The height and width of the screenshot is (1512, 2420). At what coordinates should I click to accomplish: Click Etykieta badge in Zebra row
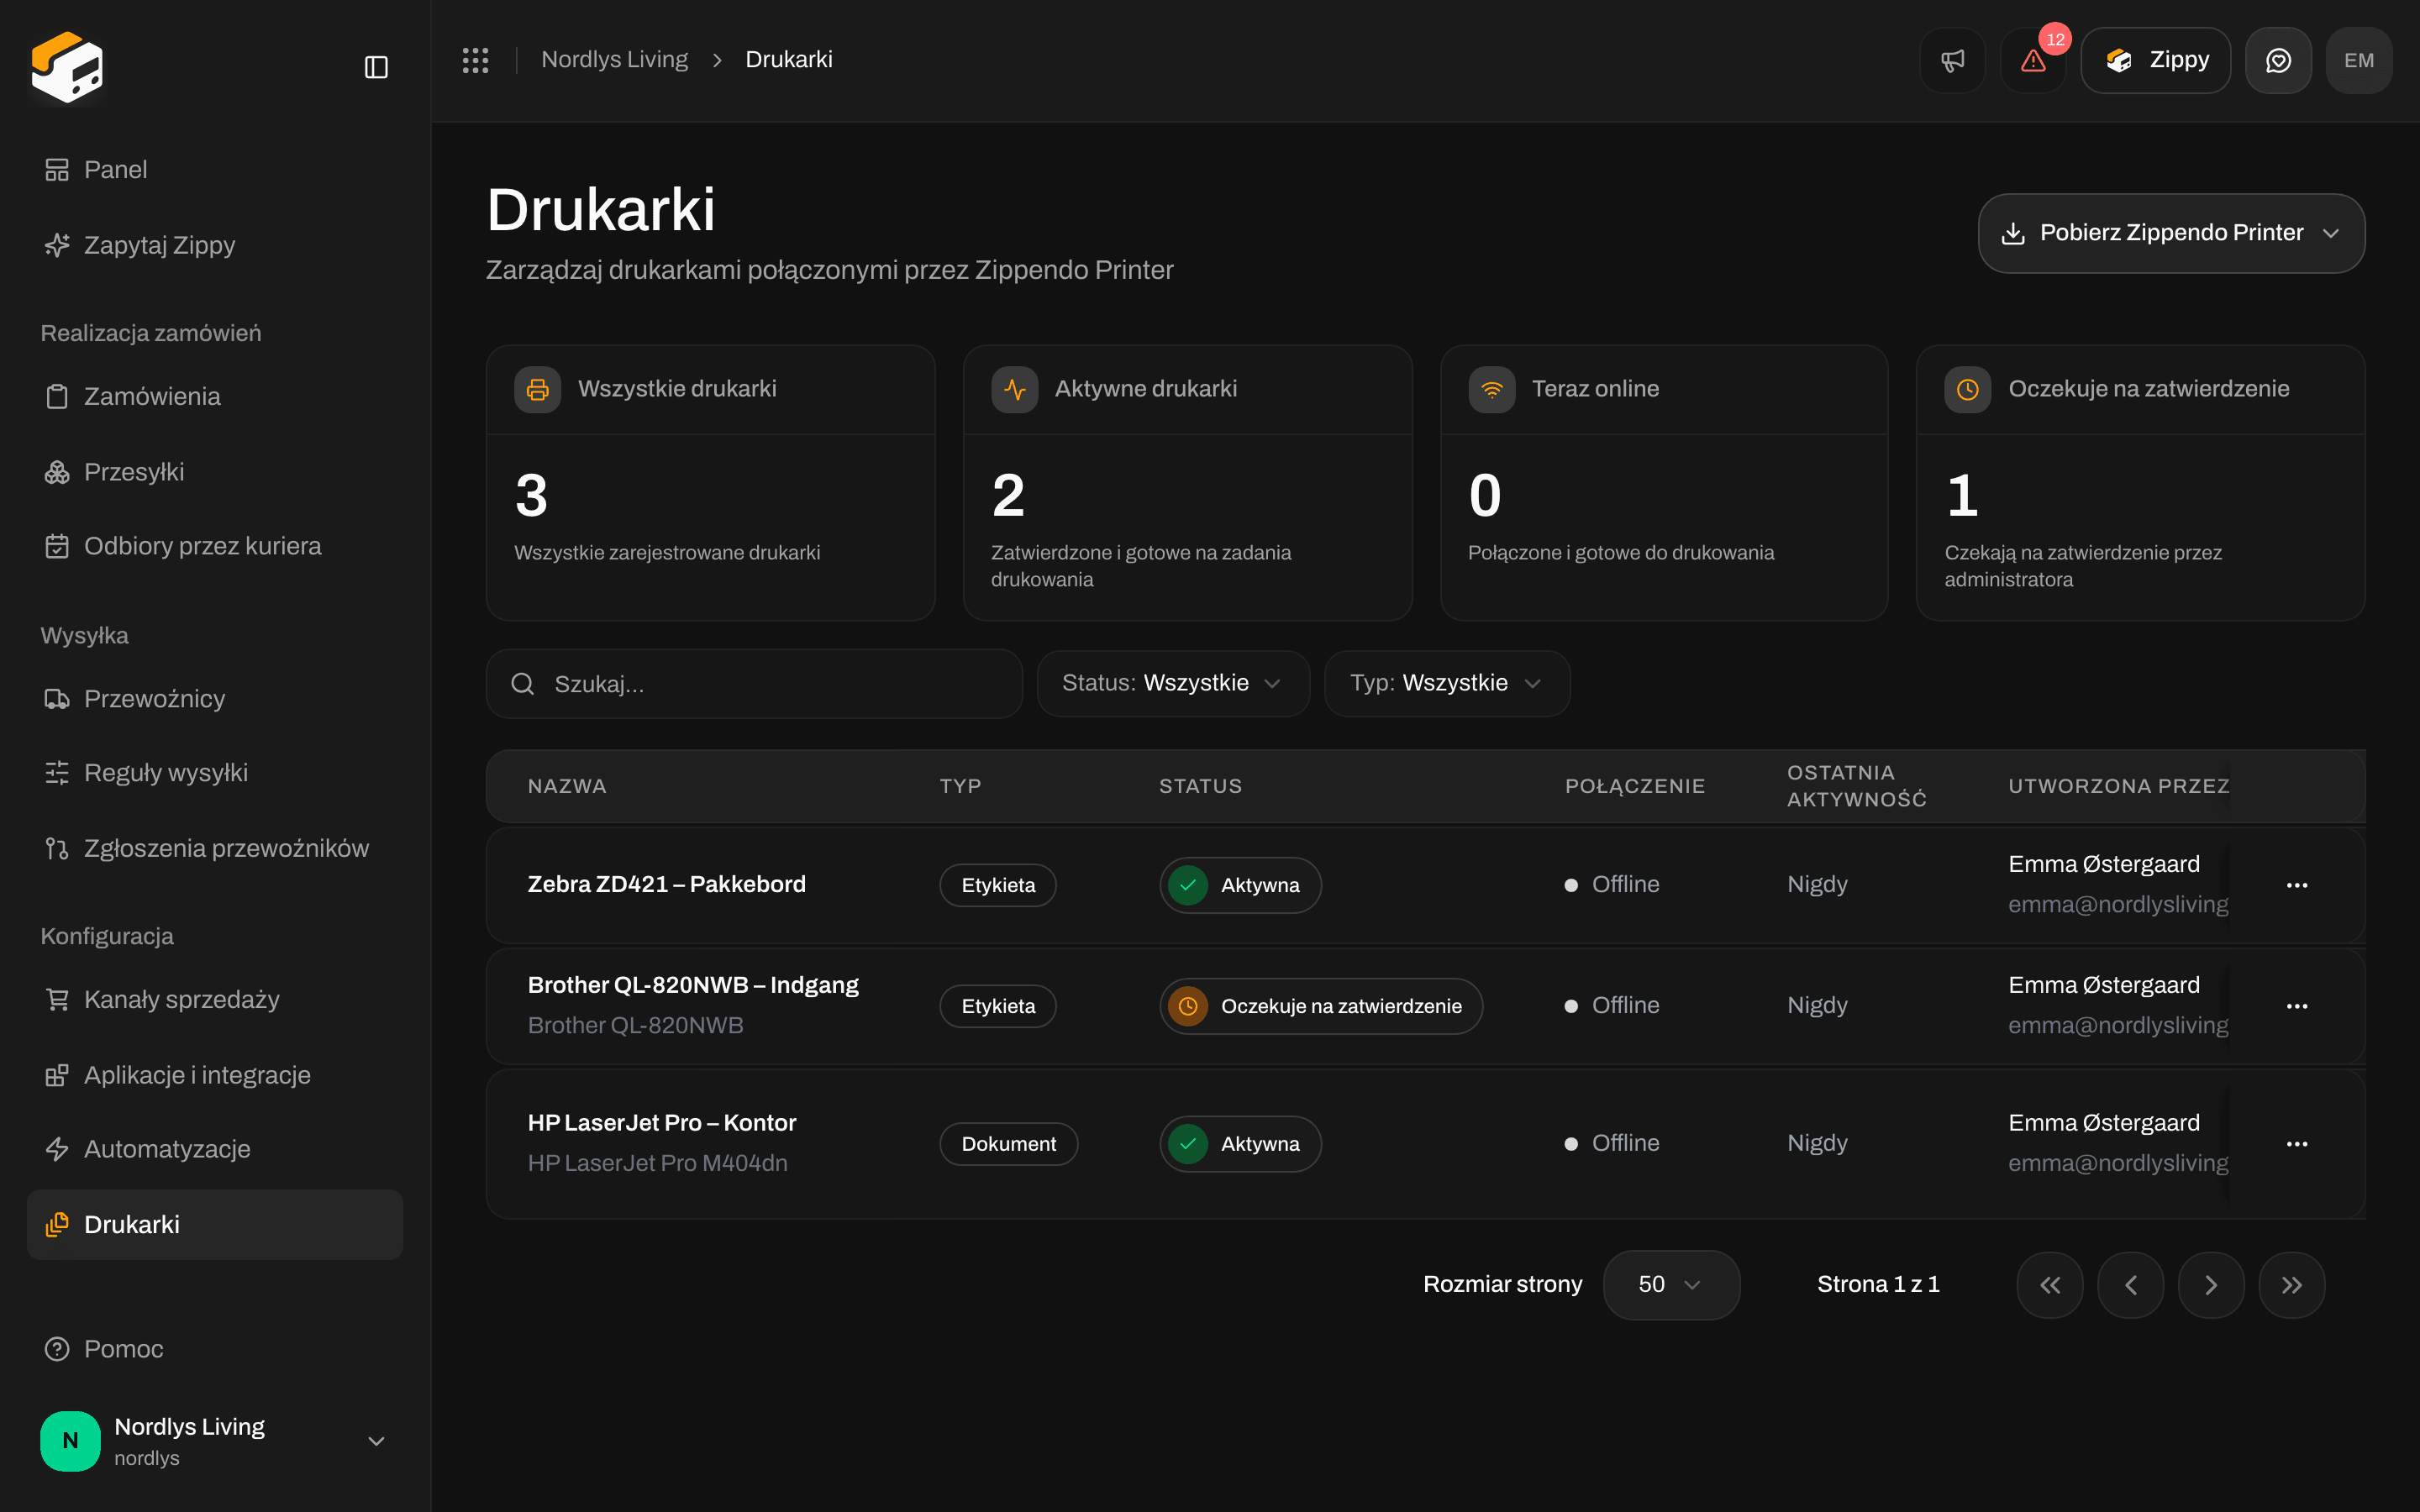(998, 885)
